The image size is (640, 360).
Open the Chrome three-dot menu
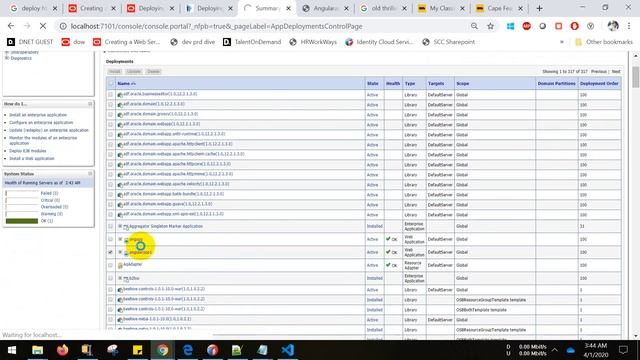629,26
